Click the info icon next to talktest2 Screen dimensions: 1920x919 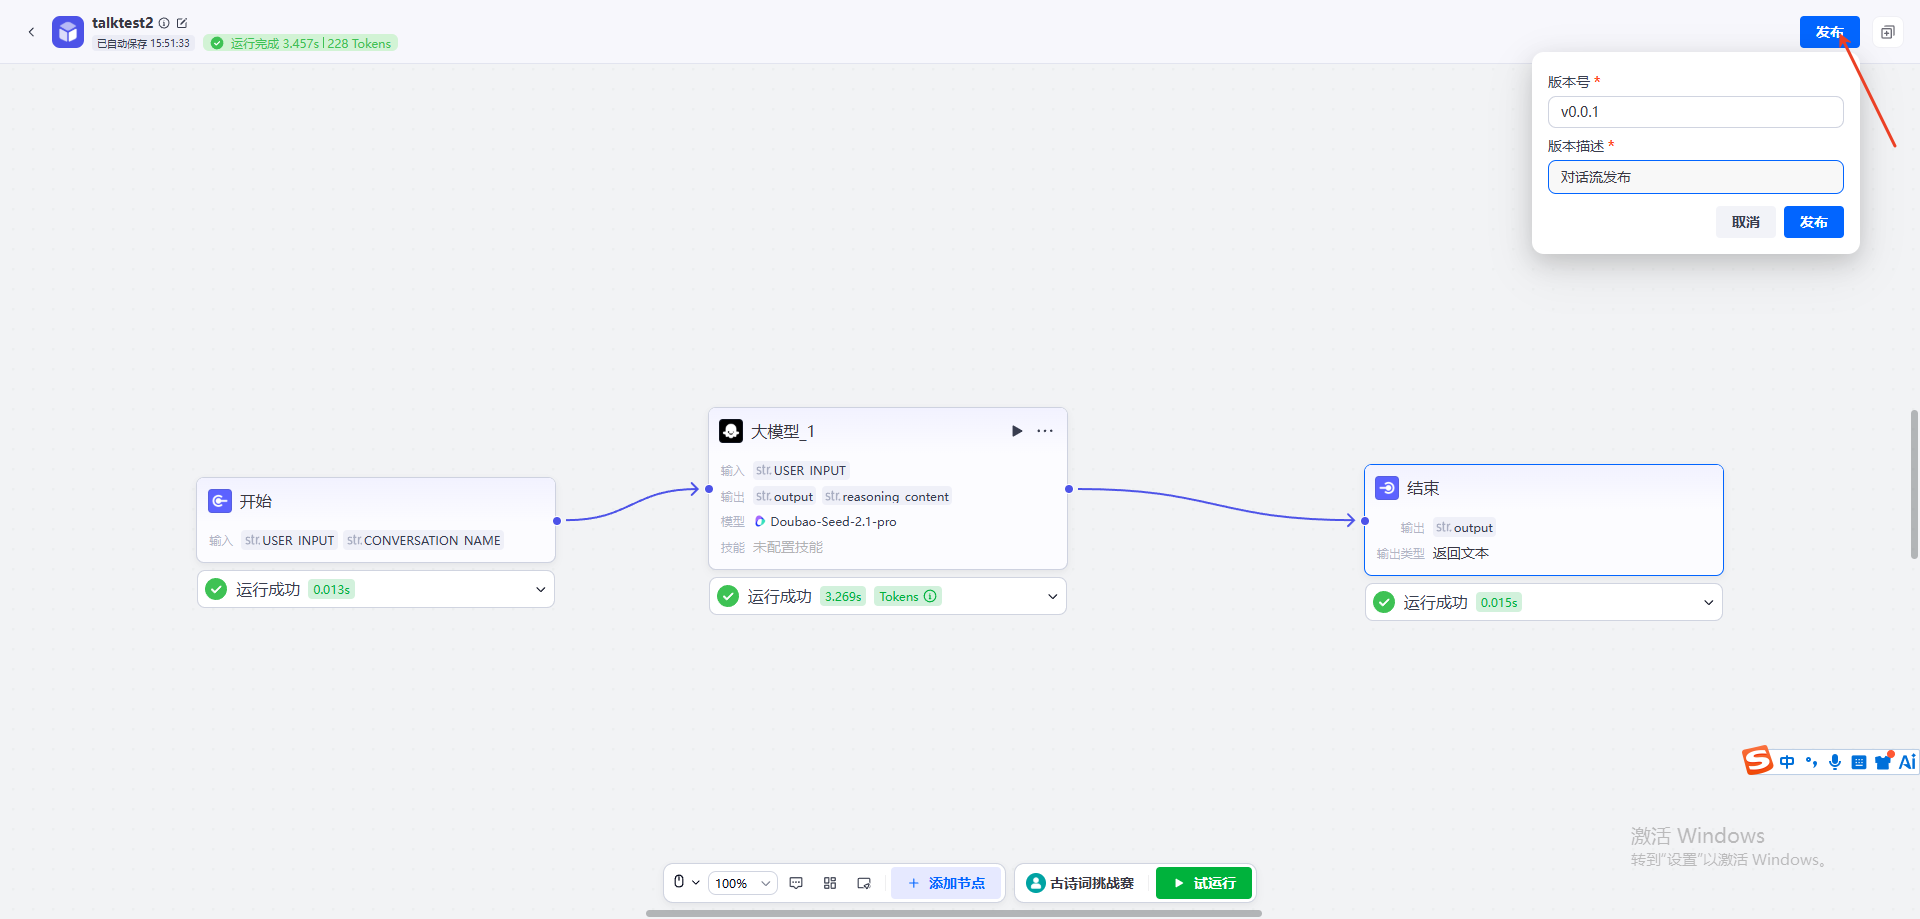(x=164, y=23)
